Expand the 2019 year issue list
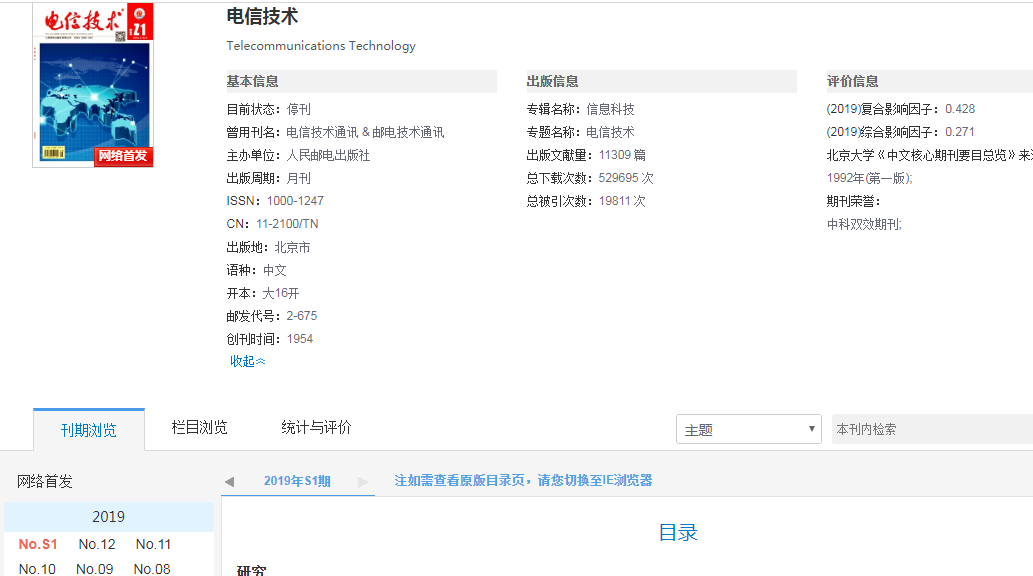 pos(109,517)
